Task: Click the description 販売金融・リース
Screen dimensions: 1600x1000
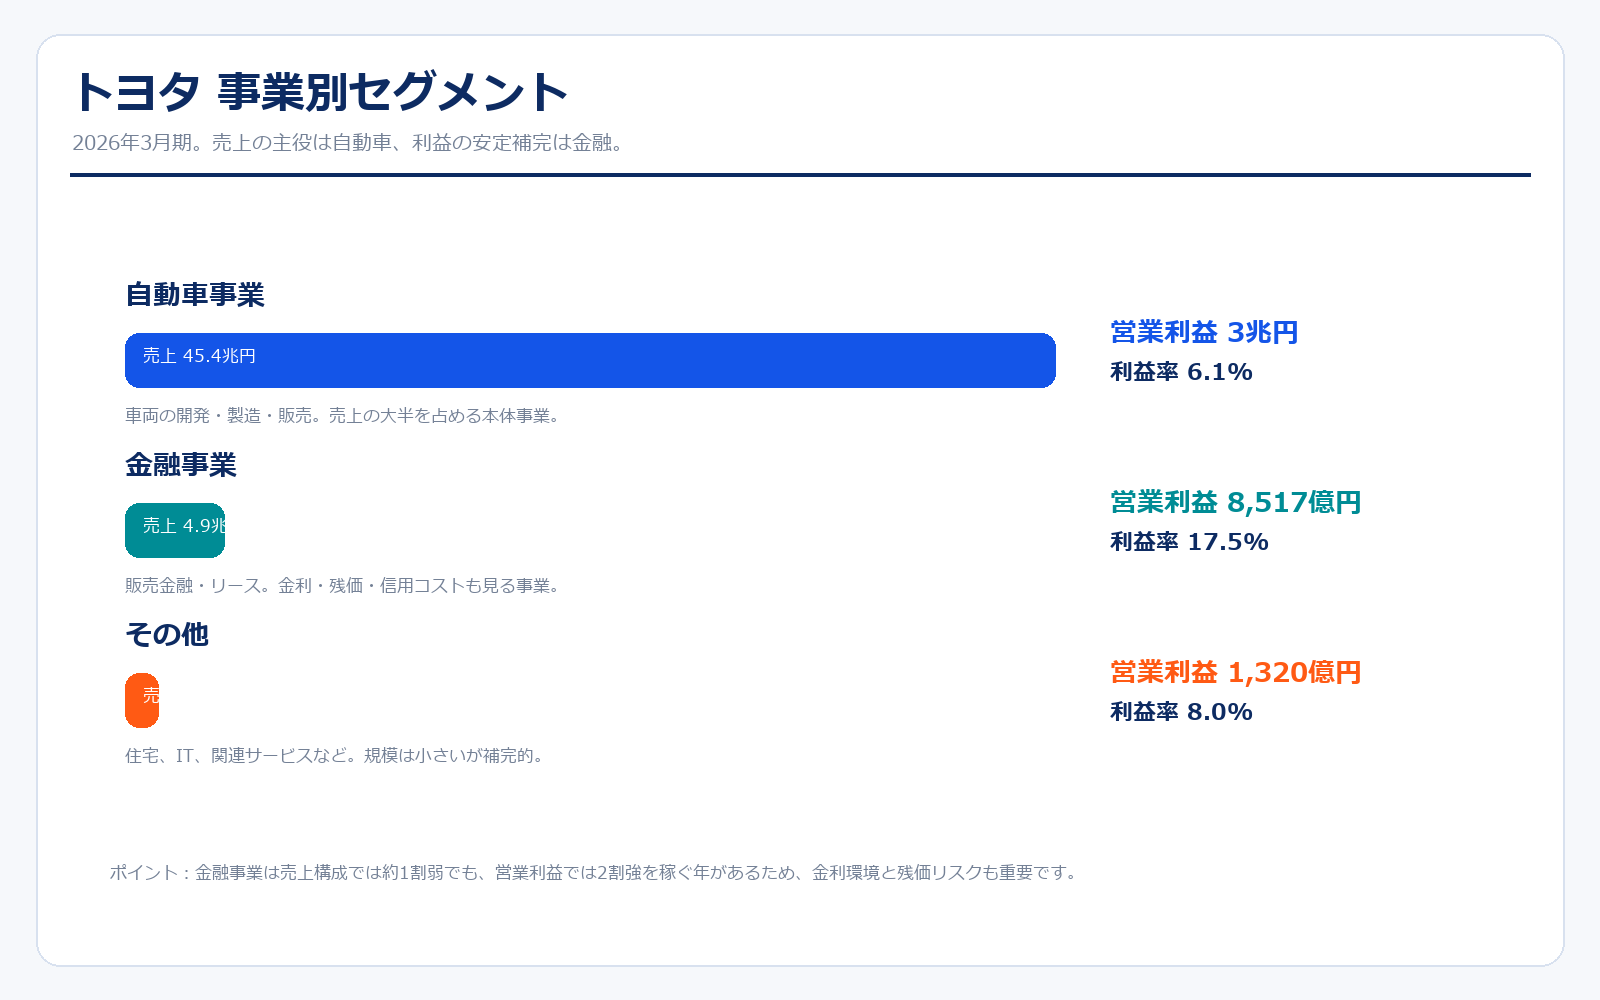Action: click(344, 586)
